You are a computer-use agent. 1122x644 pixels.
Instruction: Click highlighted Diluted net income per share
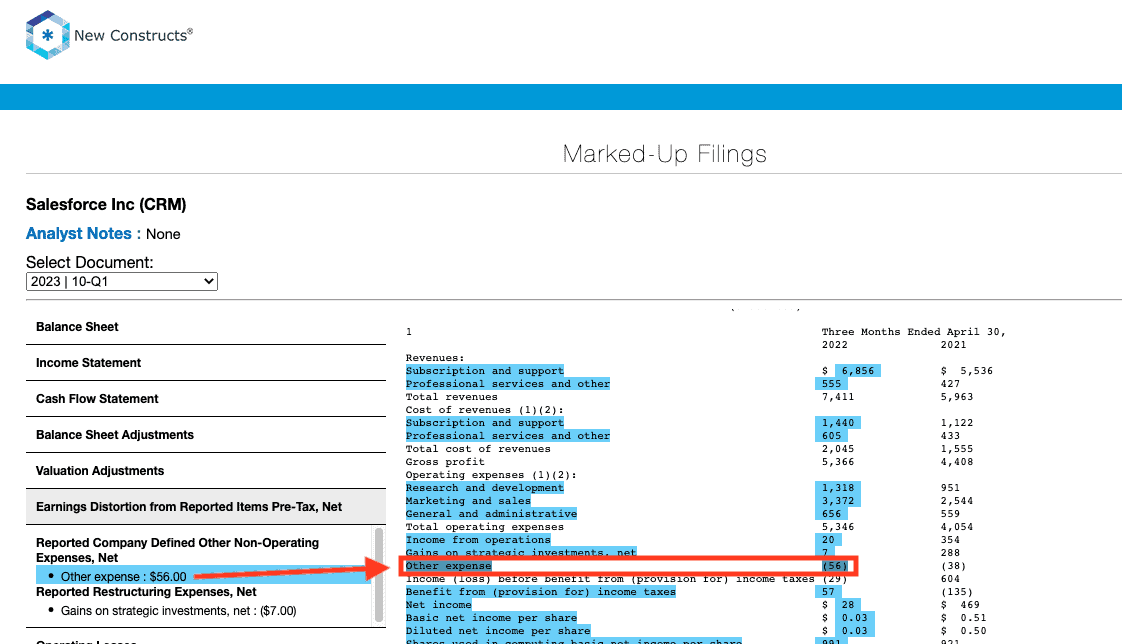[x=498, y=630]
